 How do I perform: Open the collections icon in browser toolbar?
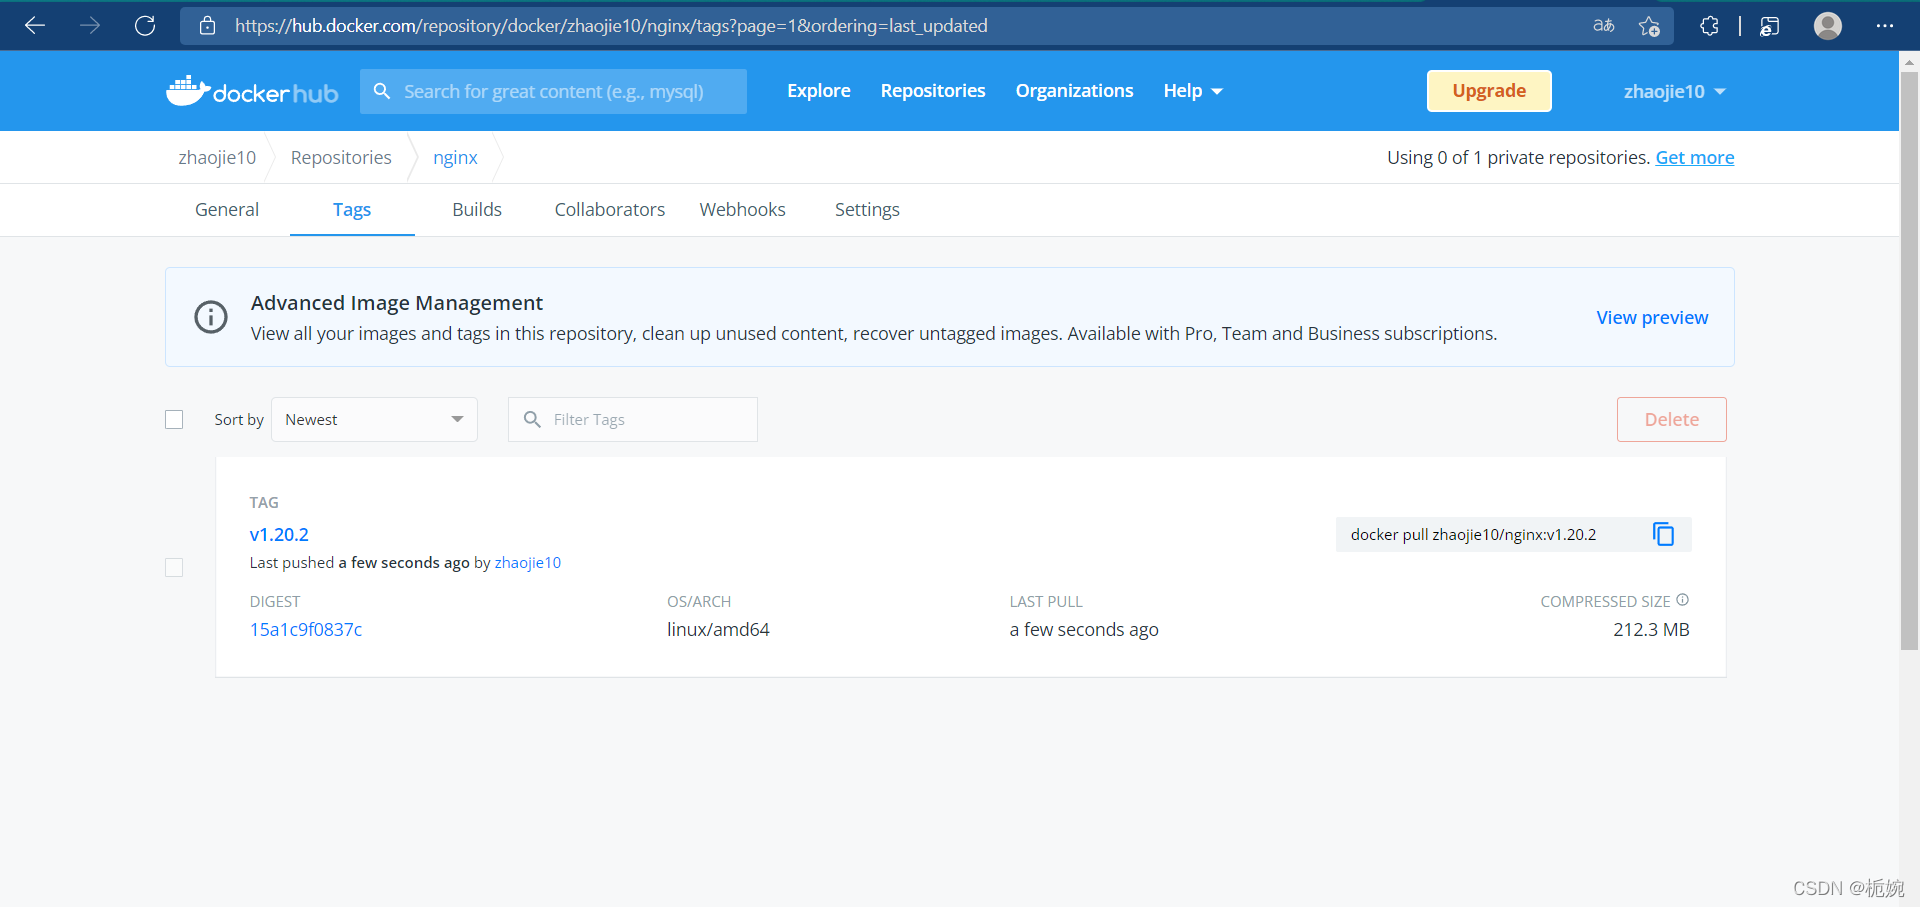click(1770, 26)
